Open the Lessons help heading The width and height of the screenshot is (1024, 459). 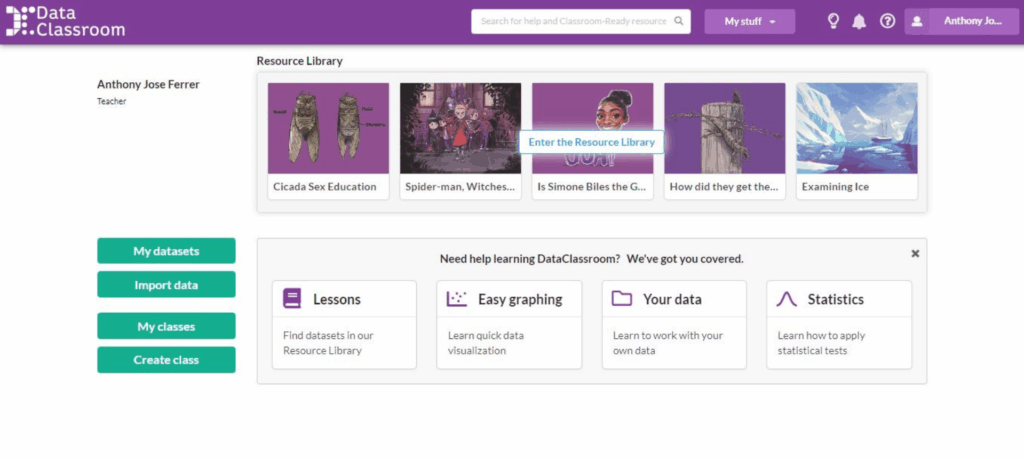[x=337, y=300]
